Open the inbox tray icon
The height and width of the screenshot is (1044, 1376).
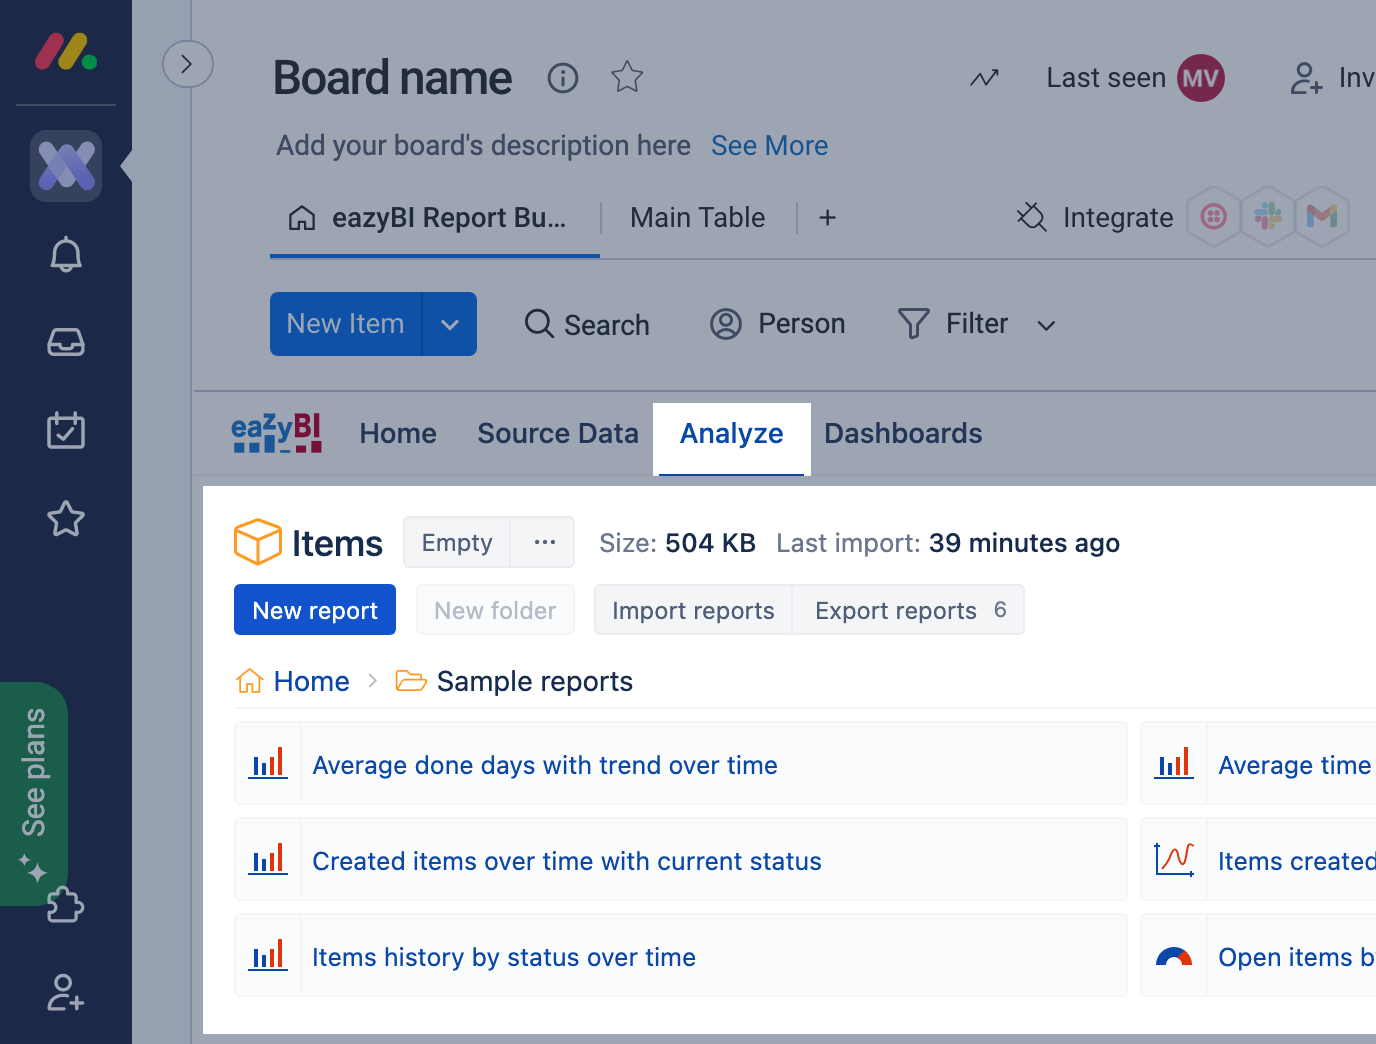pos(66,343)
